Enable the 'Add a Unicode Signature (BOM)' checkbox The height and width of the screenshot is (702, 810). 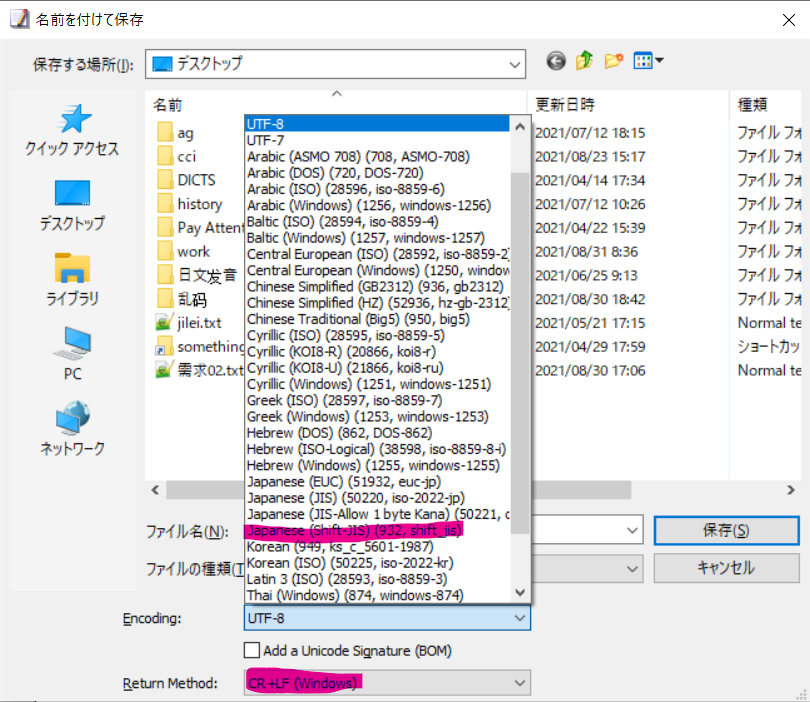pyautogui.click(x=251, y=649)
